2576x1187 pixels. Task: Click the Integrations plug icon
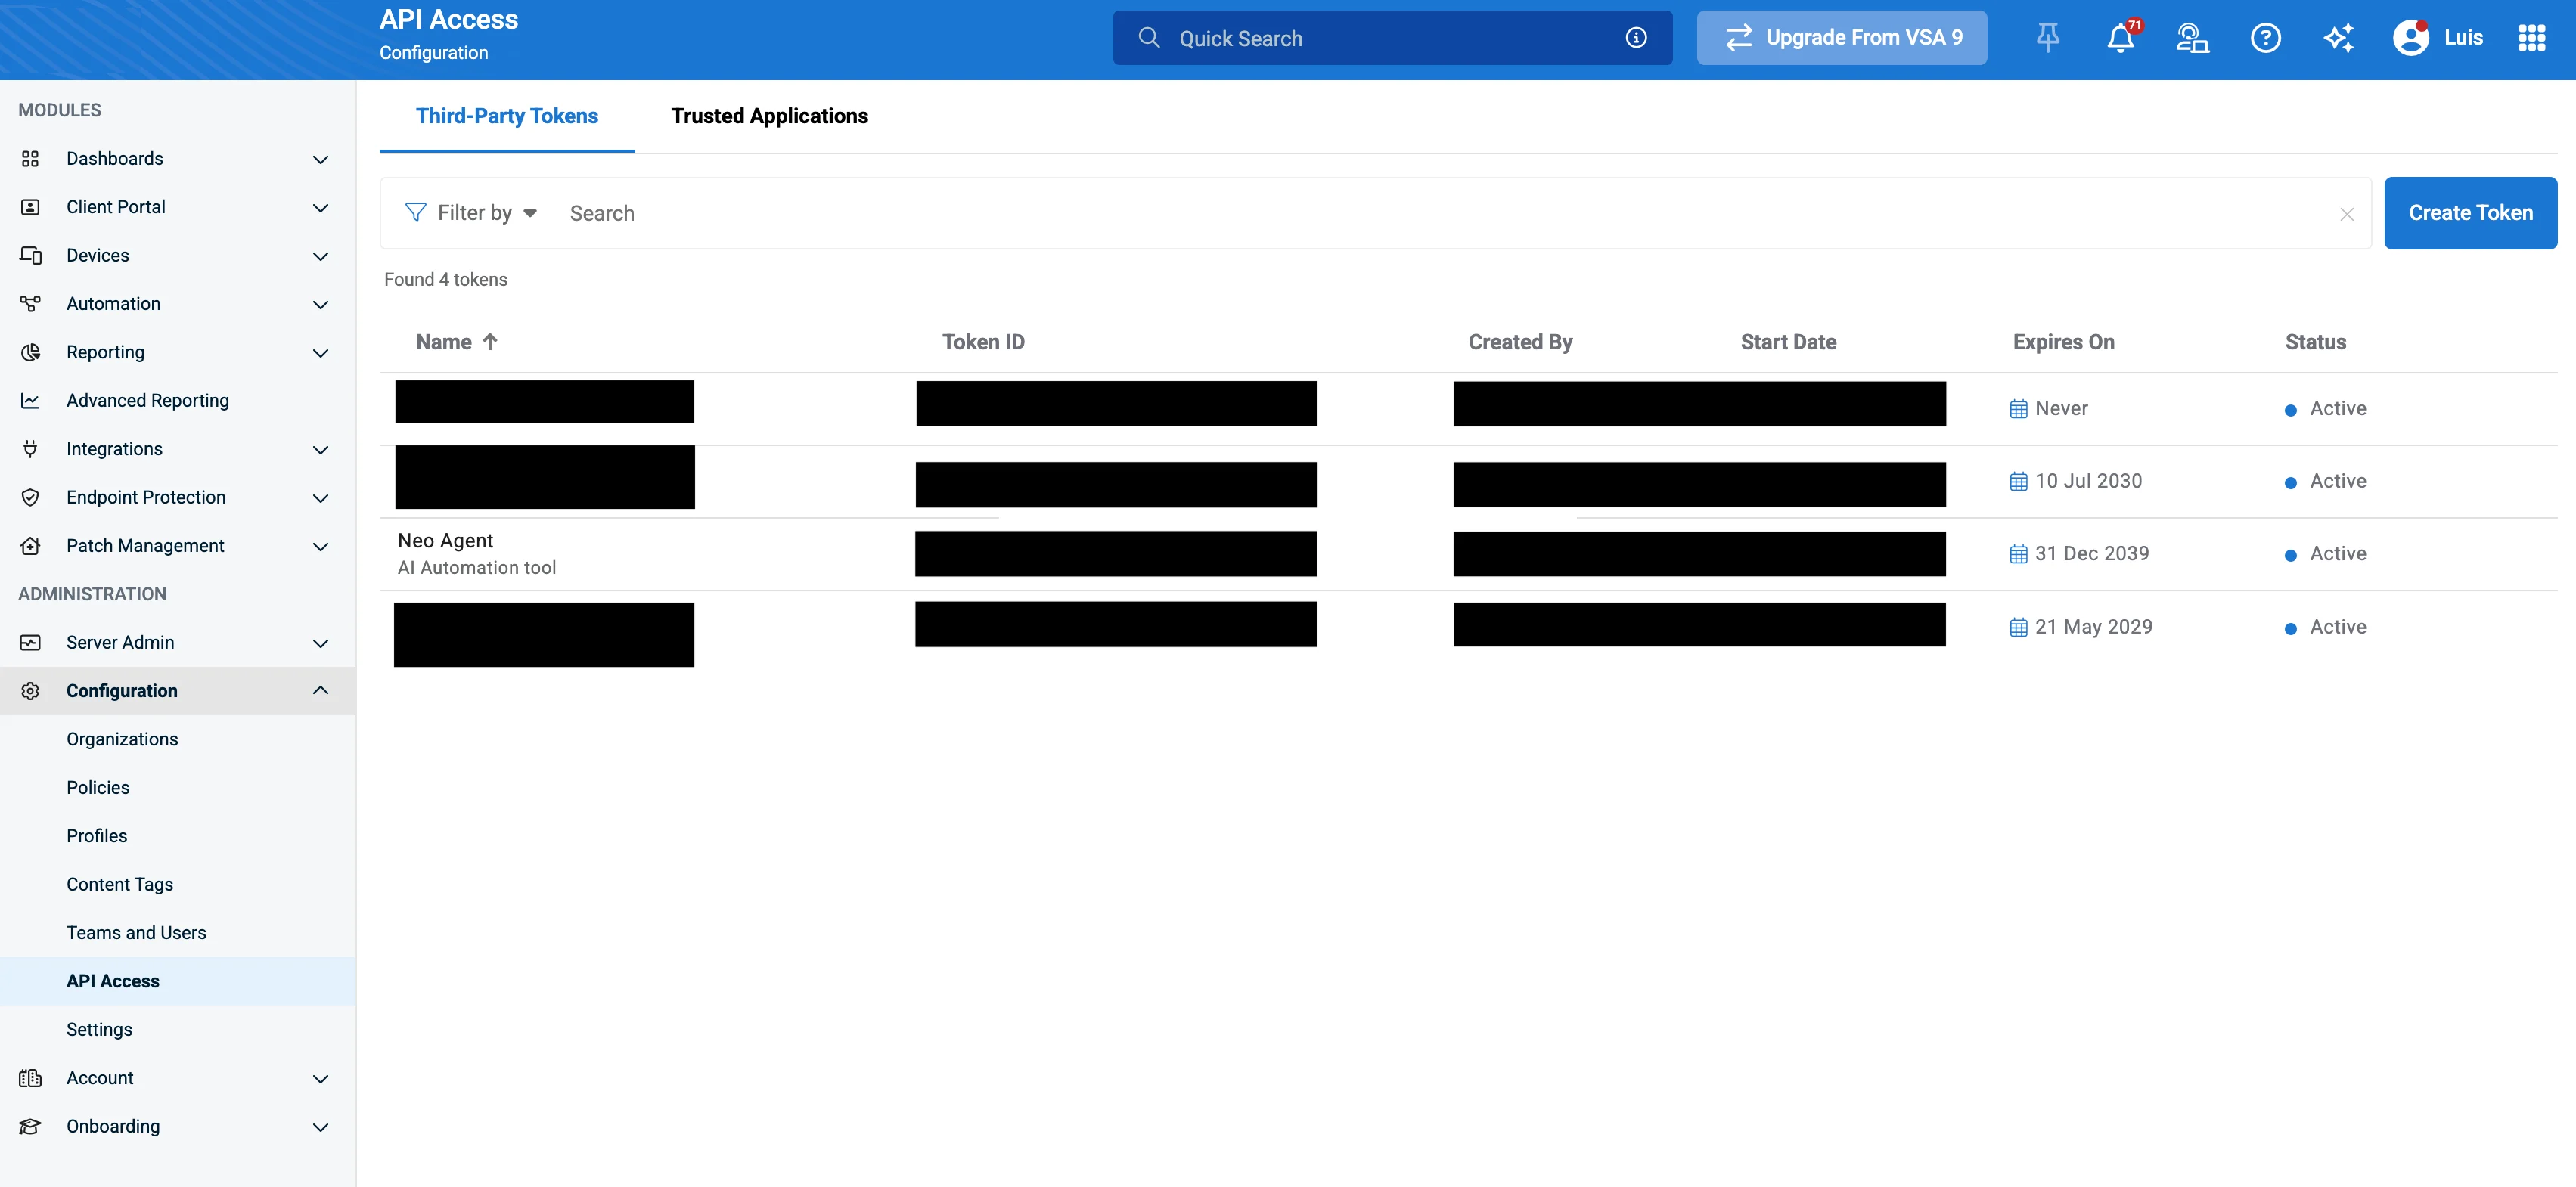tap(30, 449)
